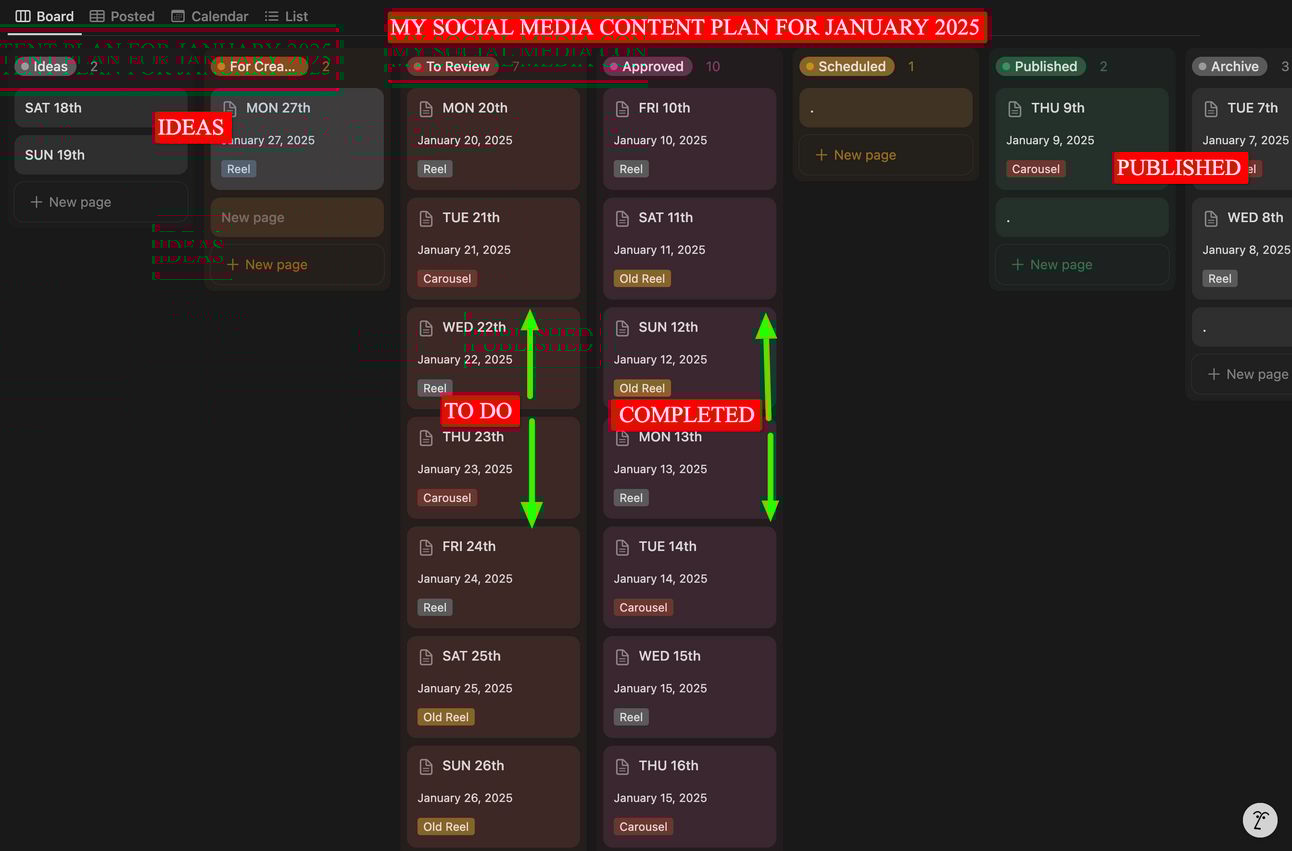1292x851 pixels.
Task: Click the item count 10 beside Approved
Action: click(x=713, y=67)
